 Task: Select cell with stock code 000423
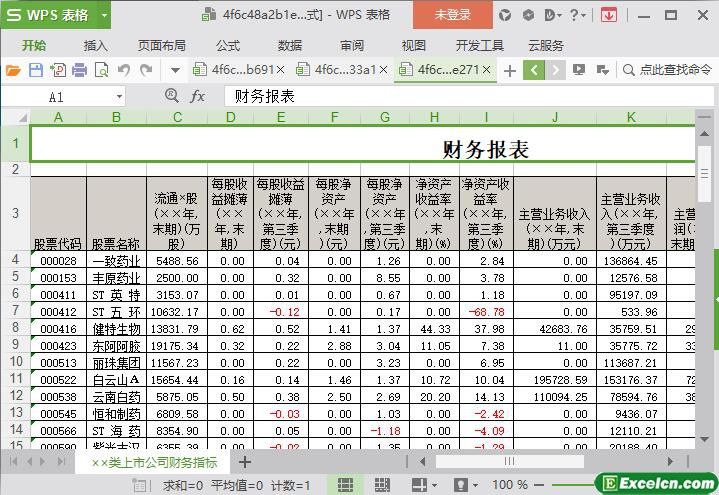click(x=58, y=346)
